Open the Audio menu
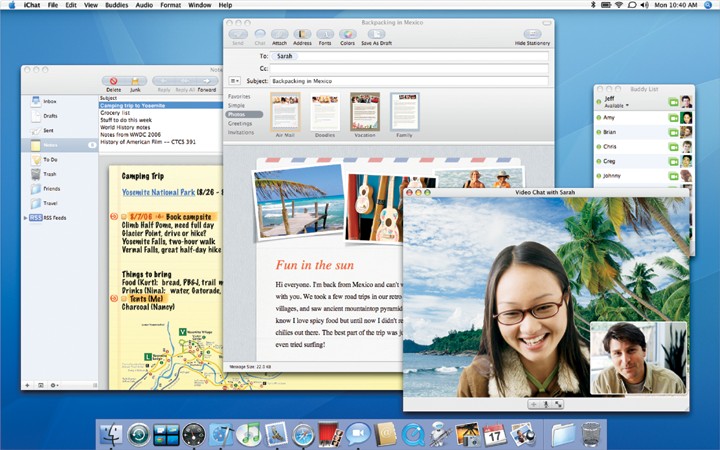 [144, 5]
